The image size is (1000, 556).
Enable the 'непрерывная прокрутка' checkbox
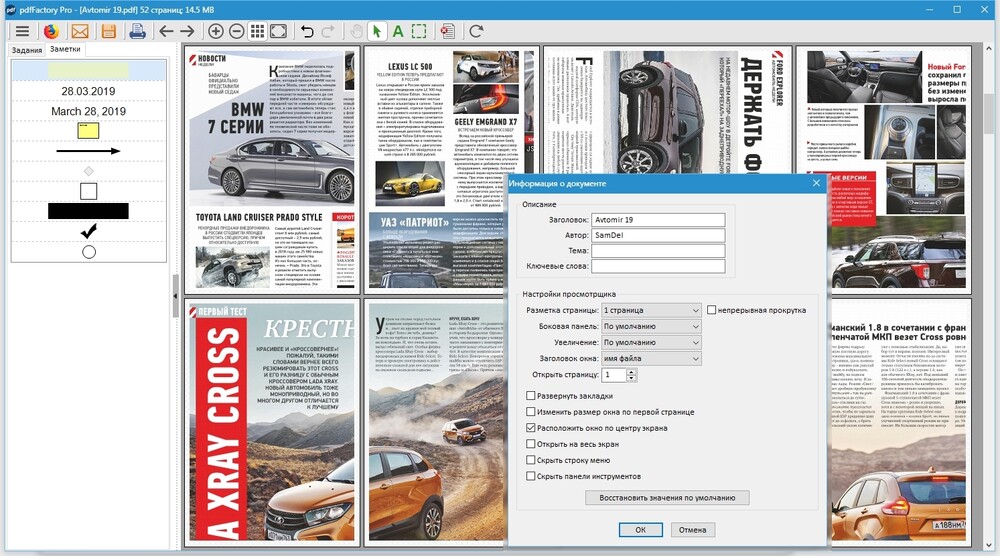tap(711, 310)
